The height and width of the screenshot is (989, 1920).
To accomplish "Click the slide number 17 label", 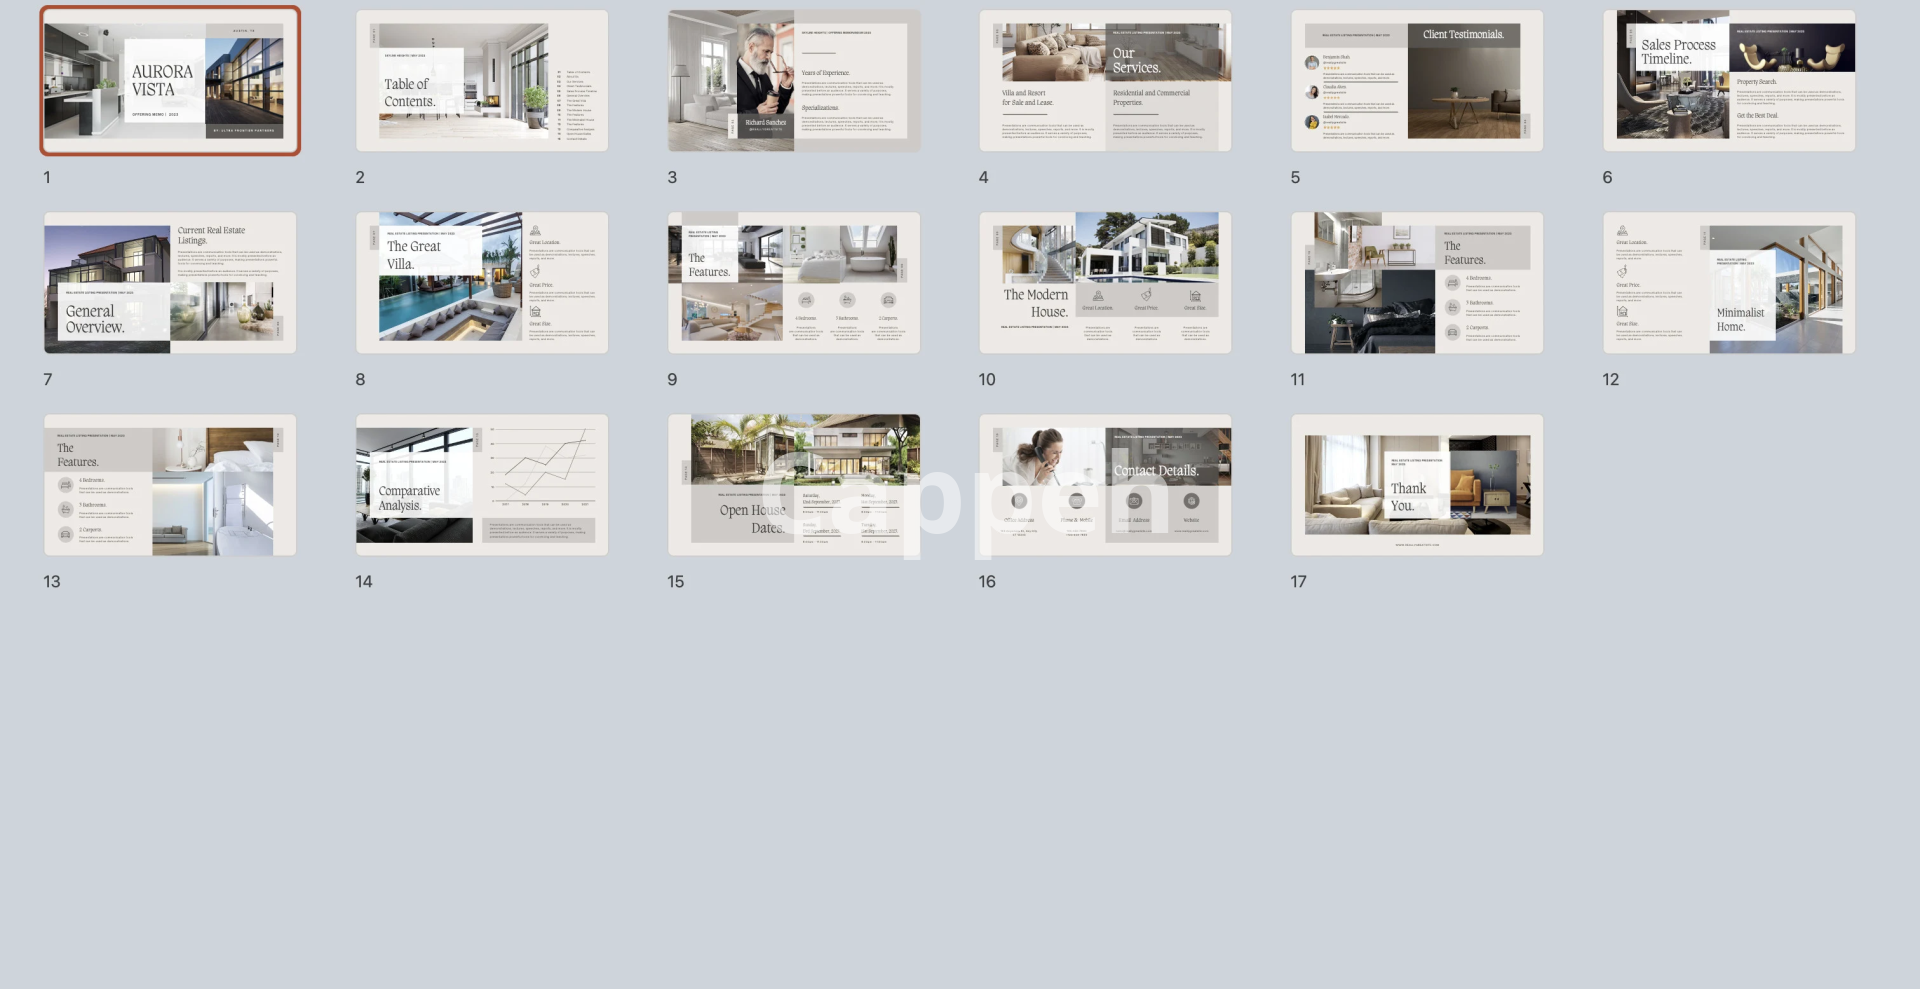I will coord(1298,582).
